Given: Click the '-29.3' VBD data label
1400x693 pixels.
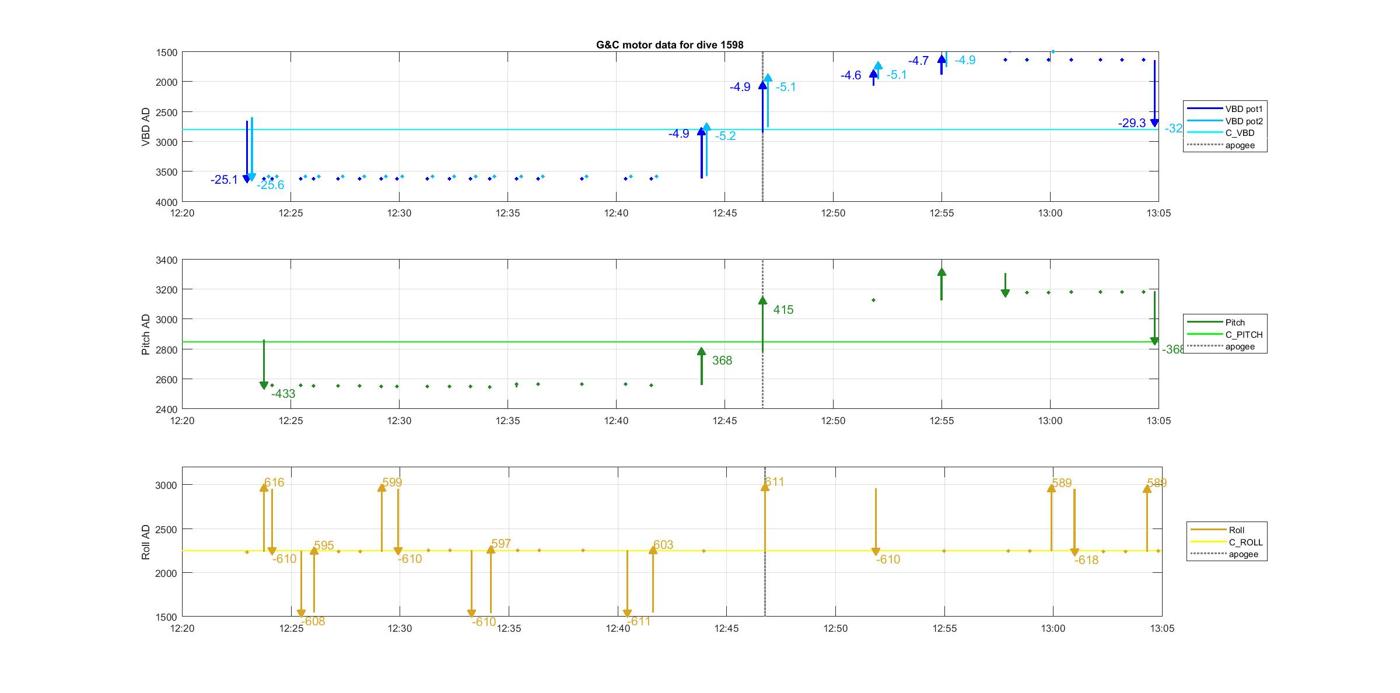Looking at the screenshot, I should [1132, 123].
